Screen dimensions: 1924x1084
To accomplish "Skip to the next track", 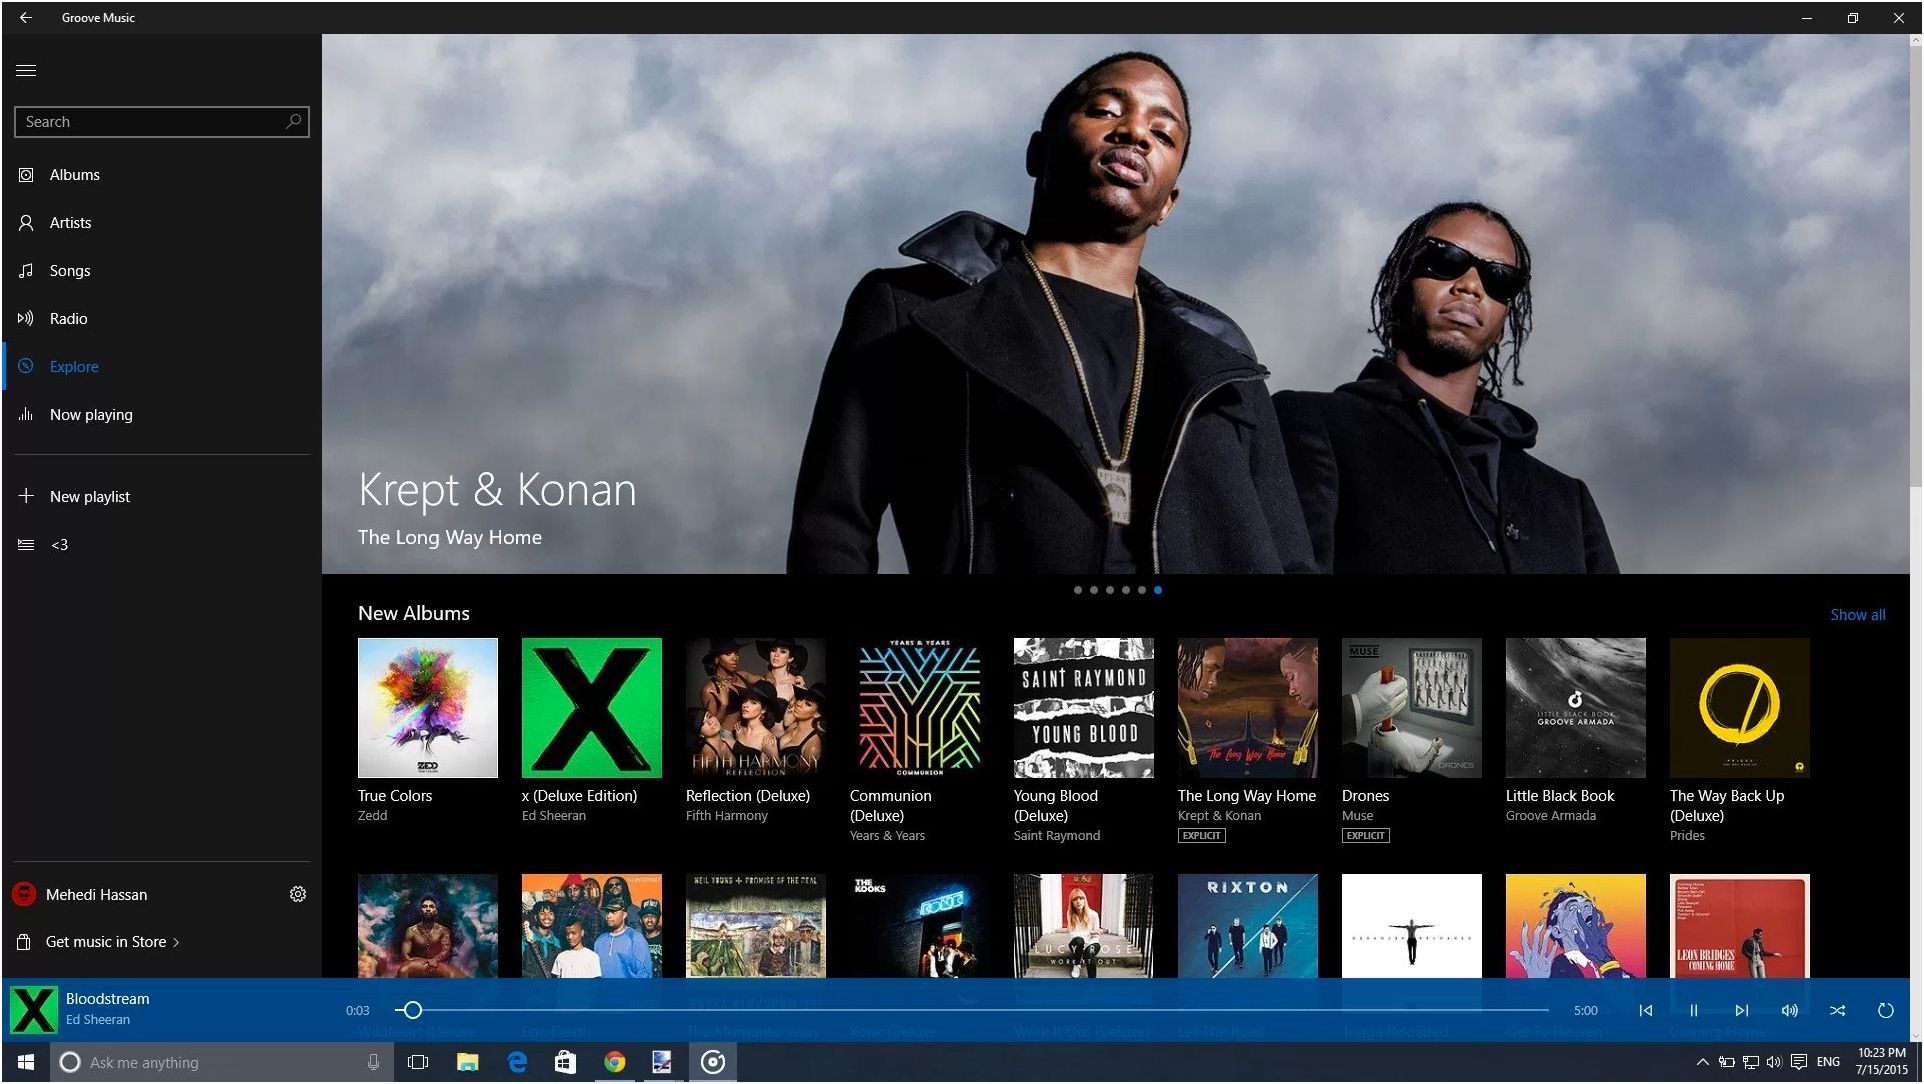I will (x=1741, y=1010).
